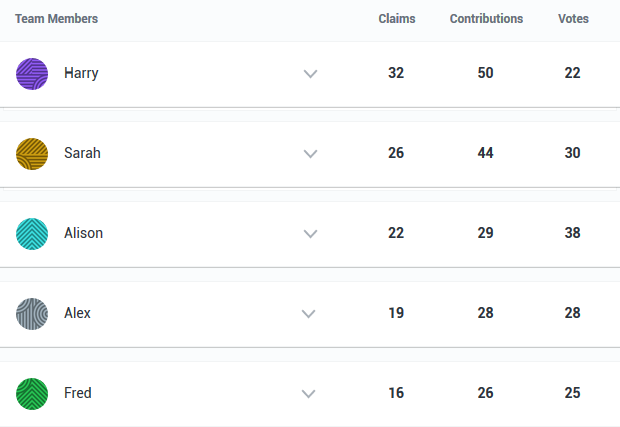Select the Alison name label
The image size is (620, 427).
(83, 233)
